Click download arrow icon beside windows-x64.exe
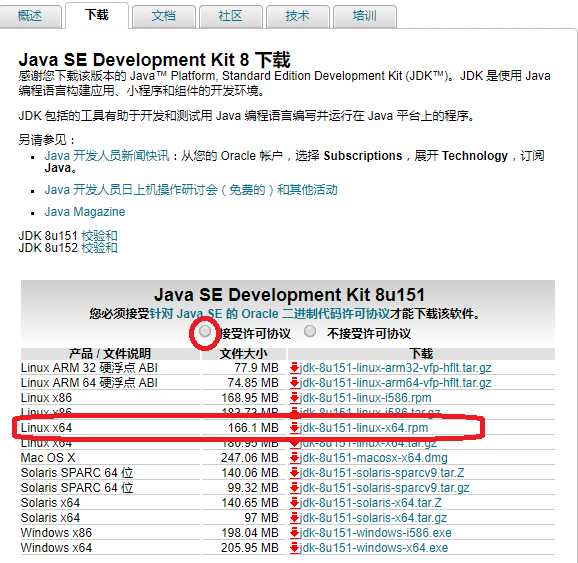This screenshot has width=578, height=563. (x=294, y=548)
